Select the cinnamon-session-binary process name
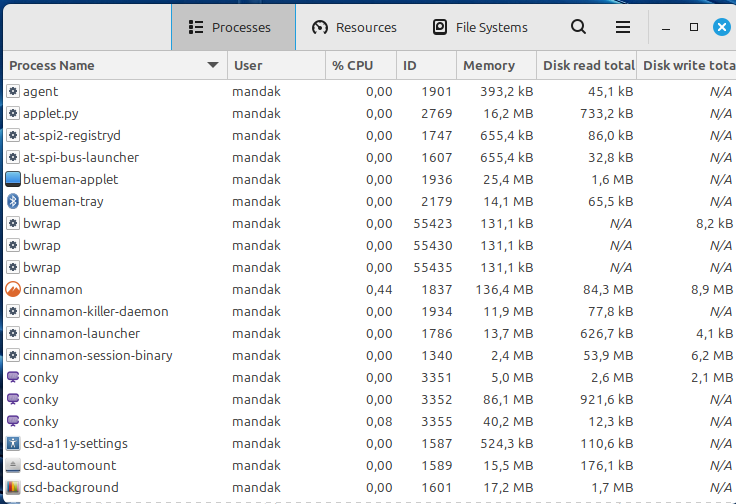 (98, 356)
